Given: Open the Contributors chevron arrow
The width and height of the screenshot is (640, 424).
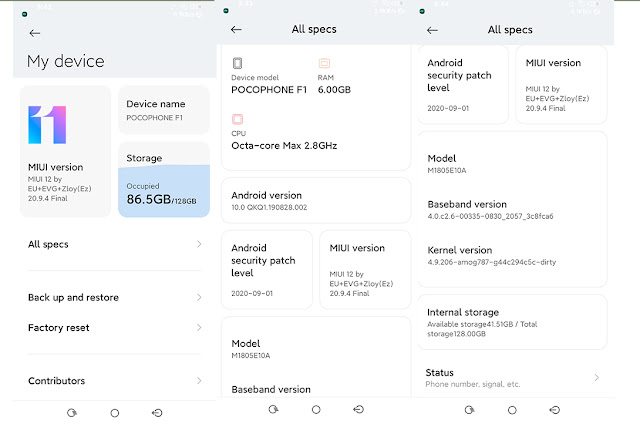Looking at the screenshot, I should click(x=199, y=381).
